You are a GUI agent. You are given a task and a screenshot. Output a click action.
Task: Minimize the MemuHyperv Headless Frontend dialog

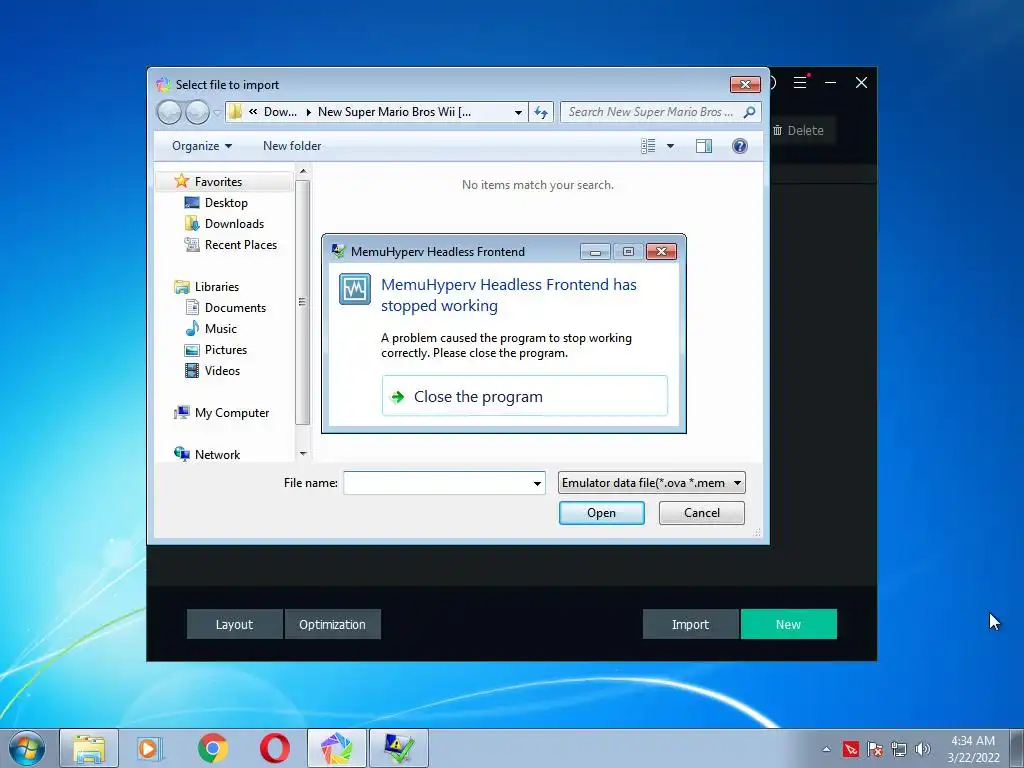(595, 251)
